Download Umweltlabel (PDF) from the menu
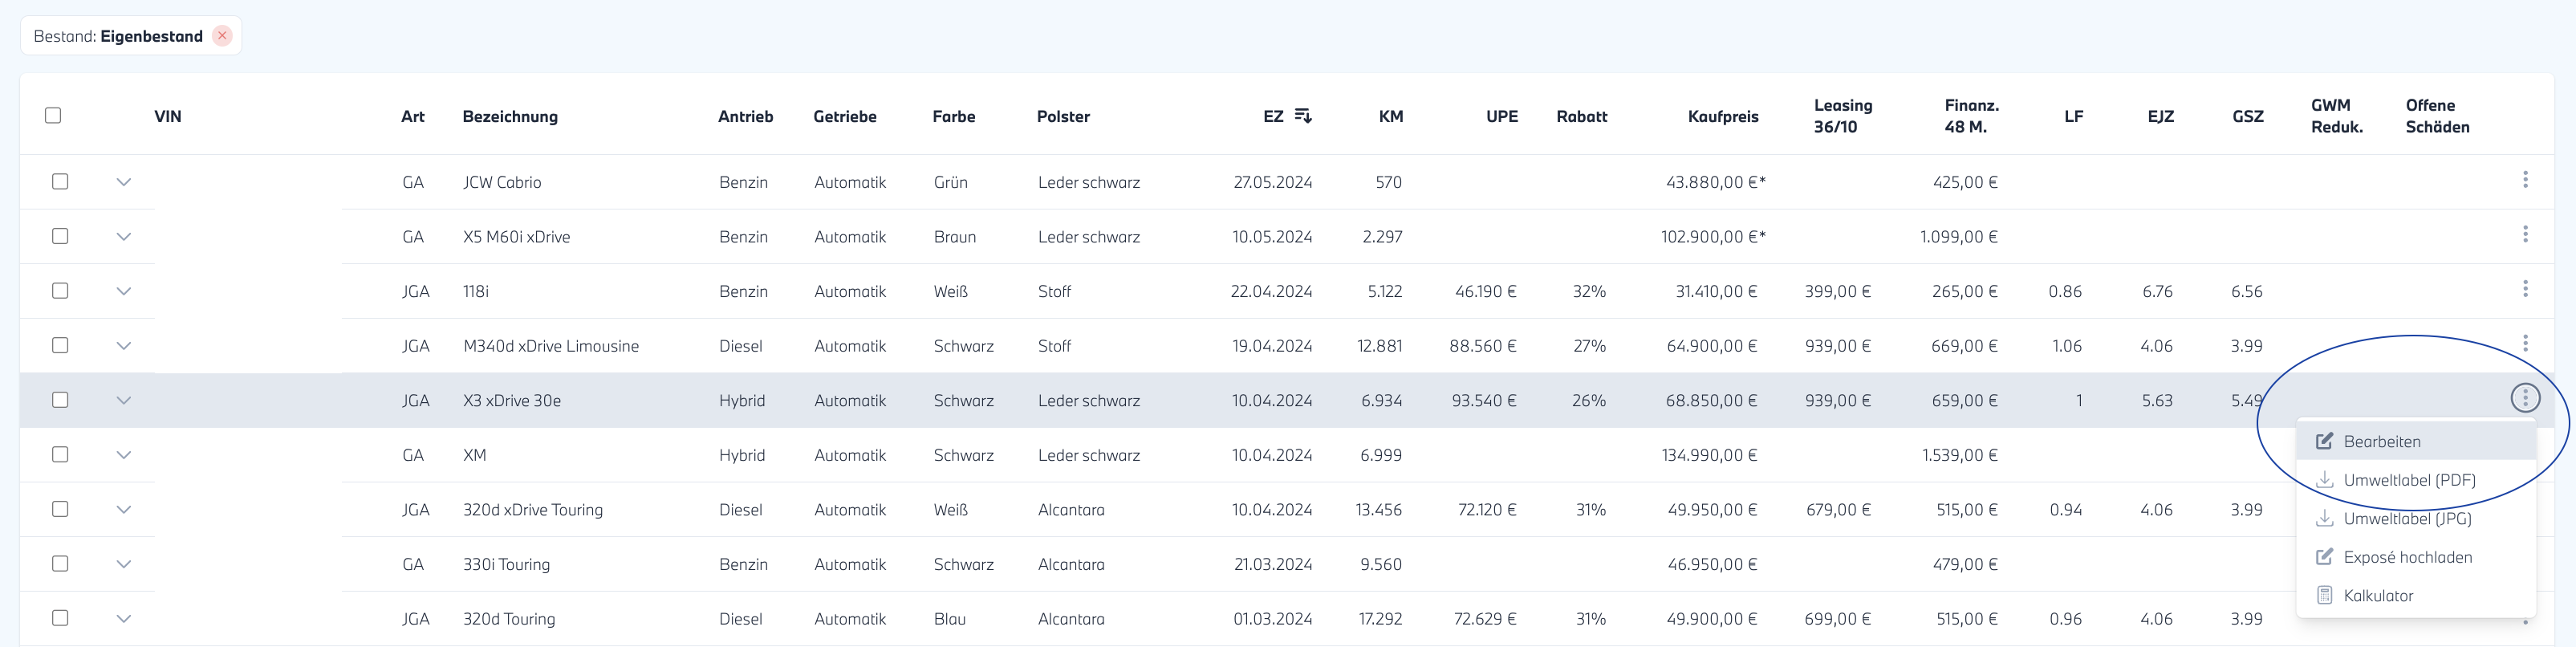 coord(2408,480)
